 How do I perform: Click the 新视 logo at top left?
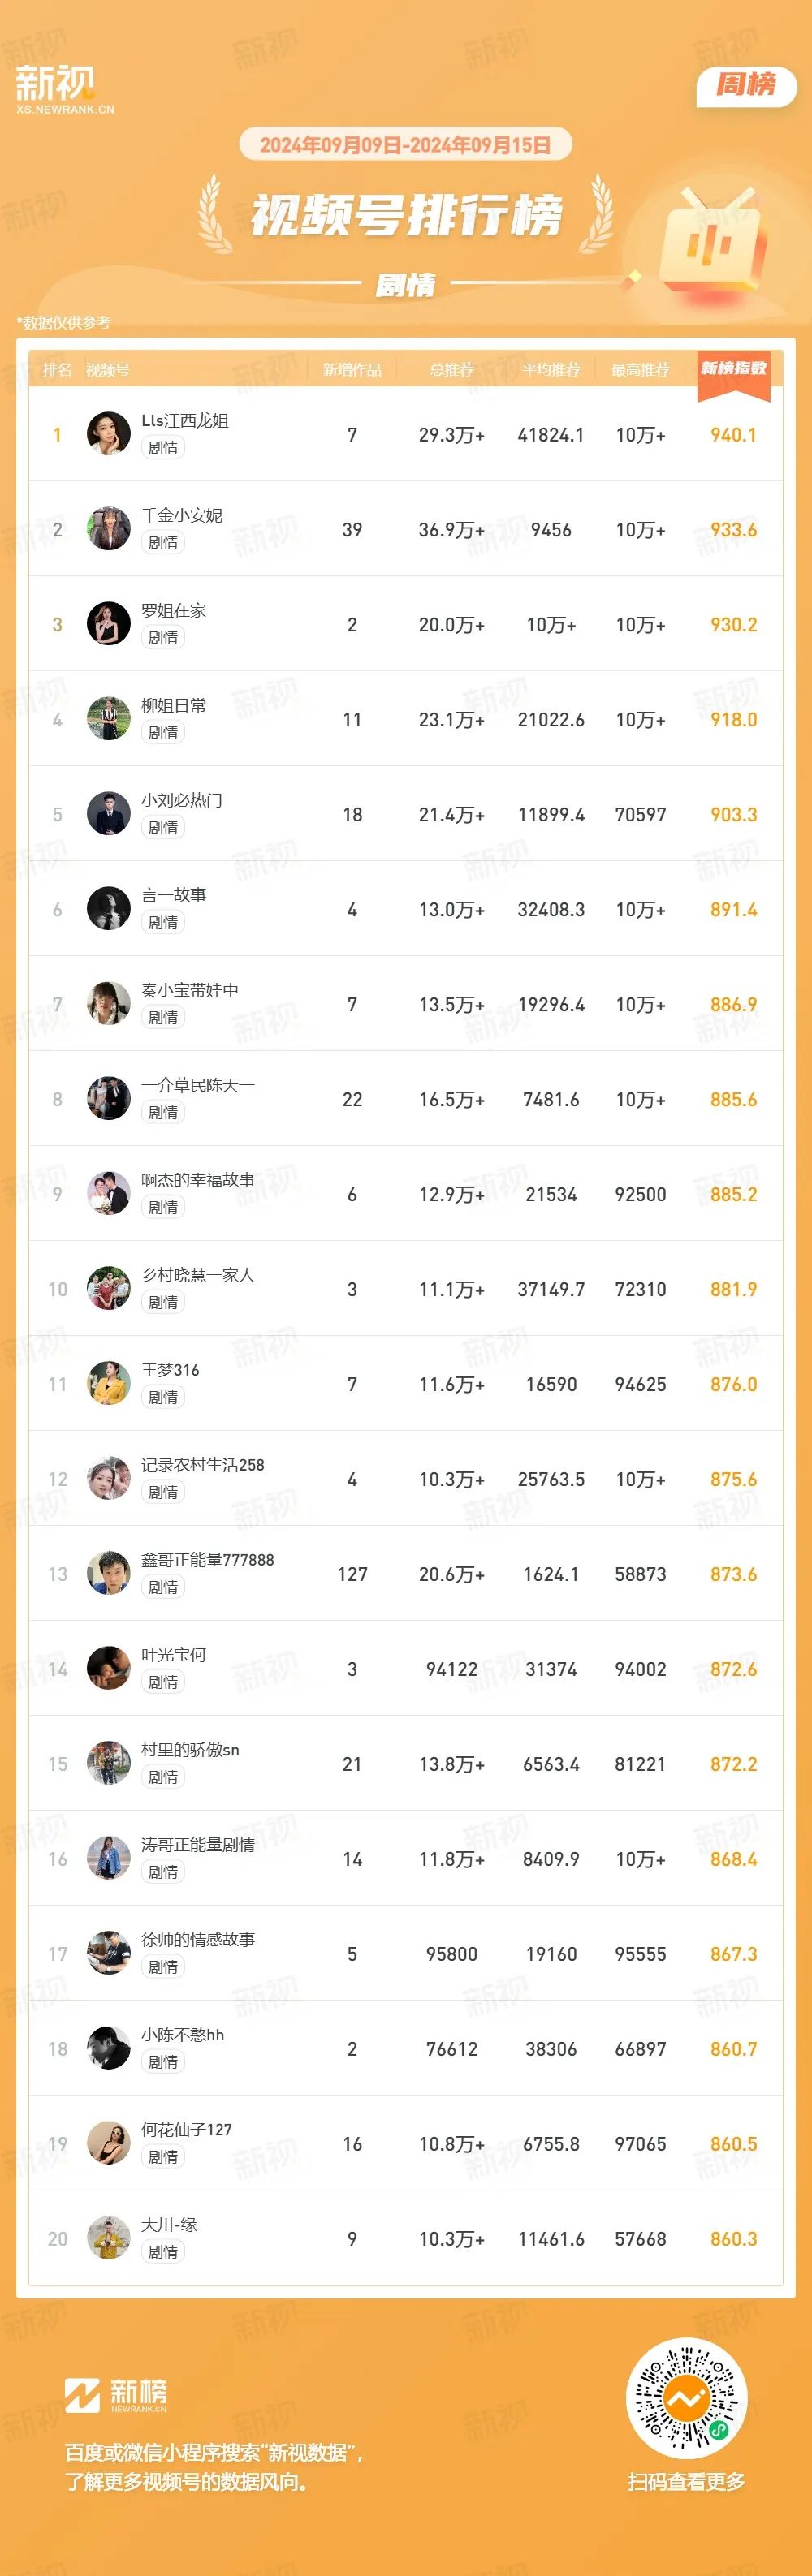[x=64, y=88]
